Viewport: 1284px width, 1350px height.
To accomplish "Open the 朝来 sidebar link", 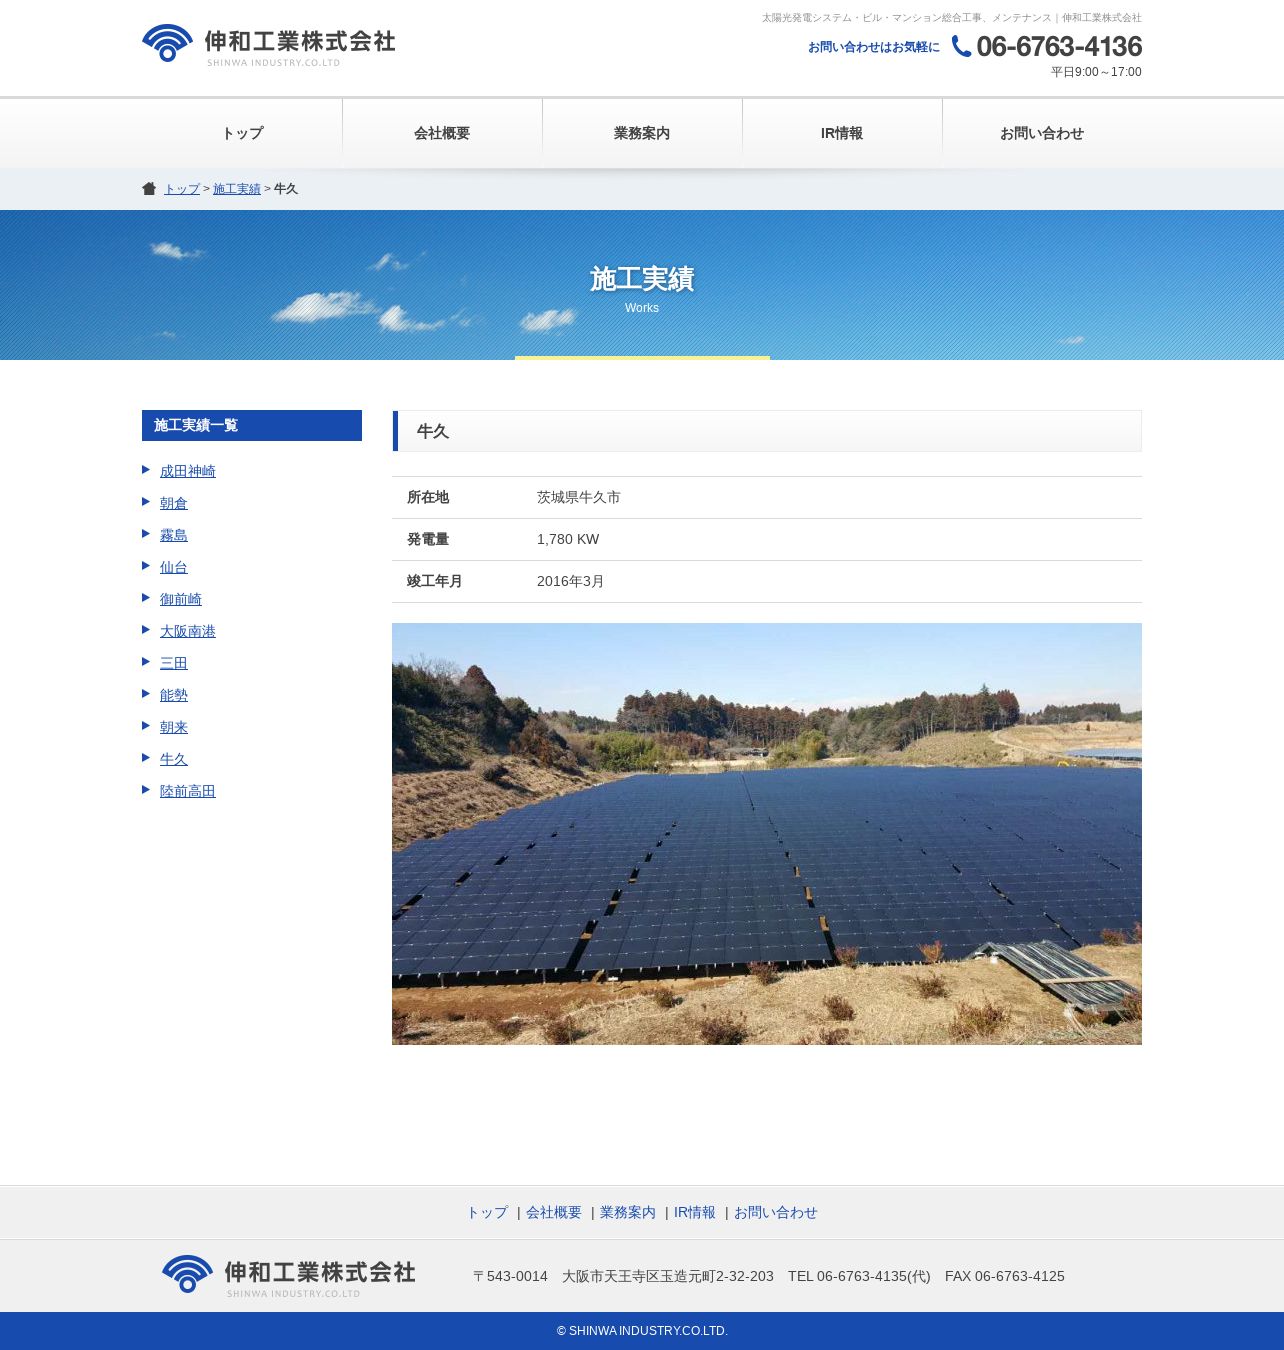I will pos(174,727).
